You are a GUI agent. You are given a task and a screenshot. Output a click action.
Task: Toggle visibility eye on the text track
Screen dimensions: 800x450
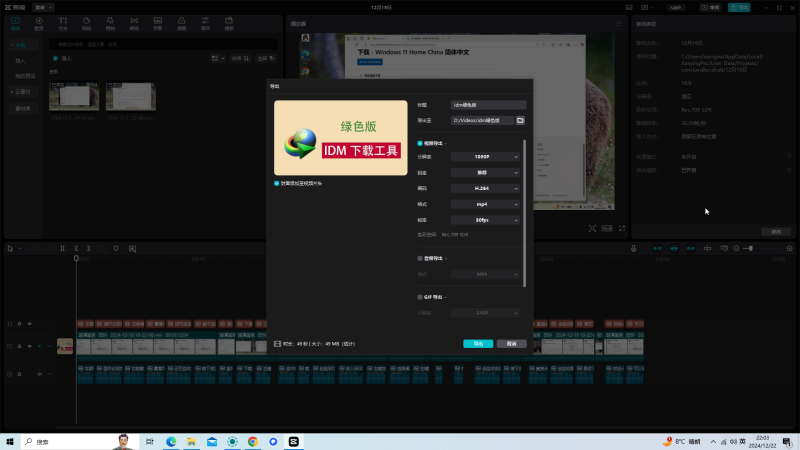30,323
